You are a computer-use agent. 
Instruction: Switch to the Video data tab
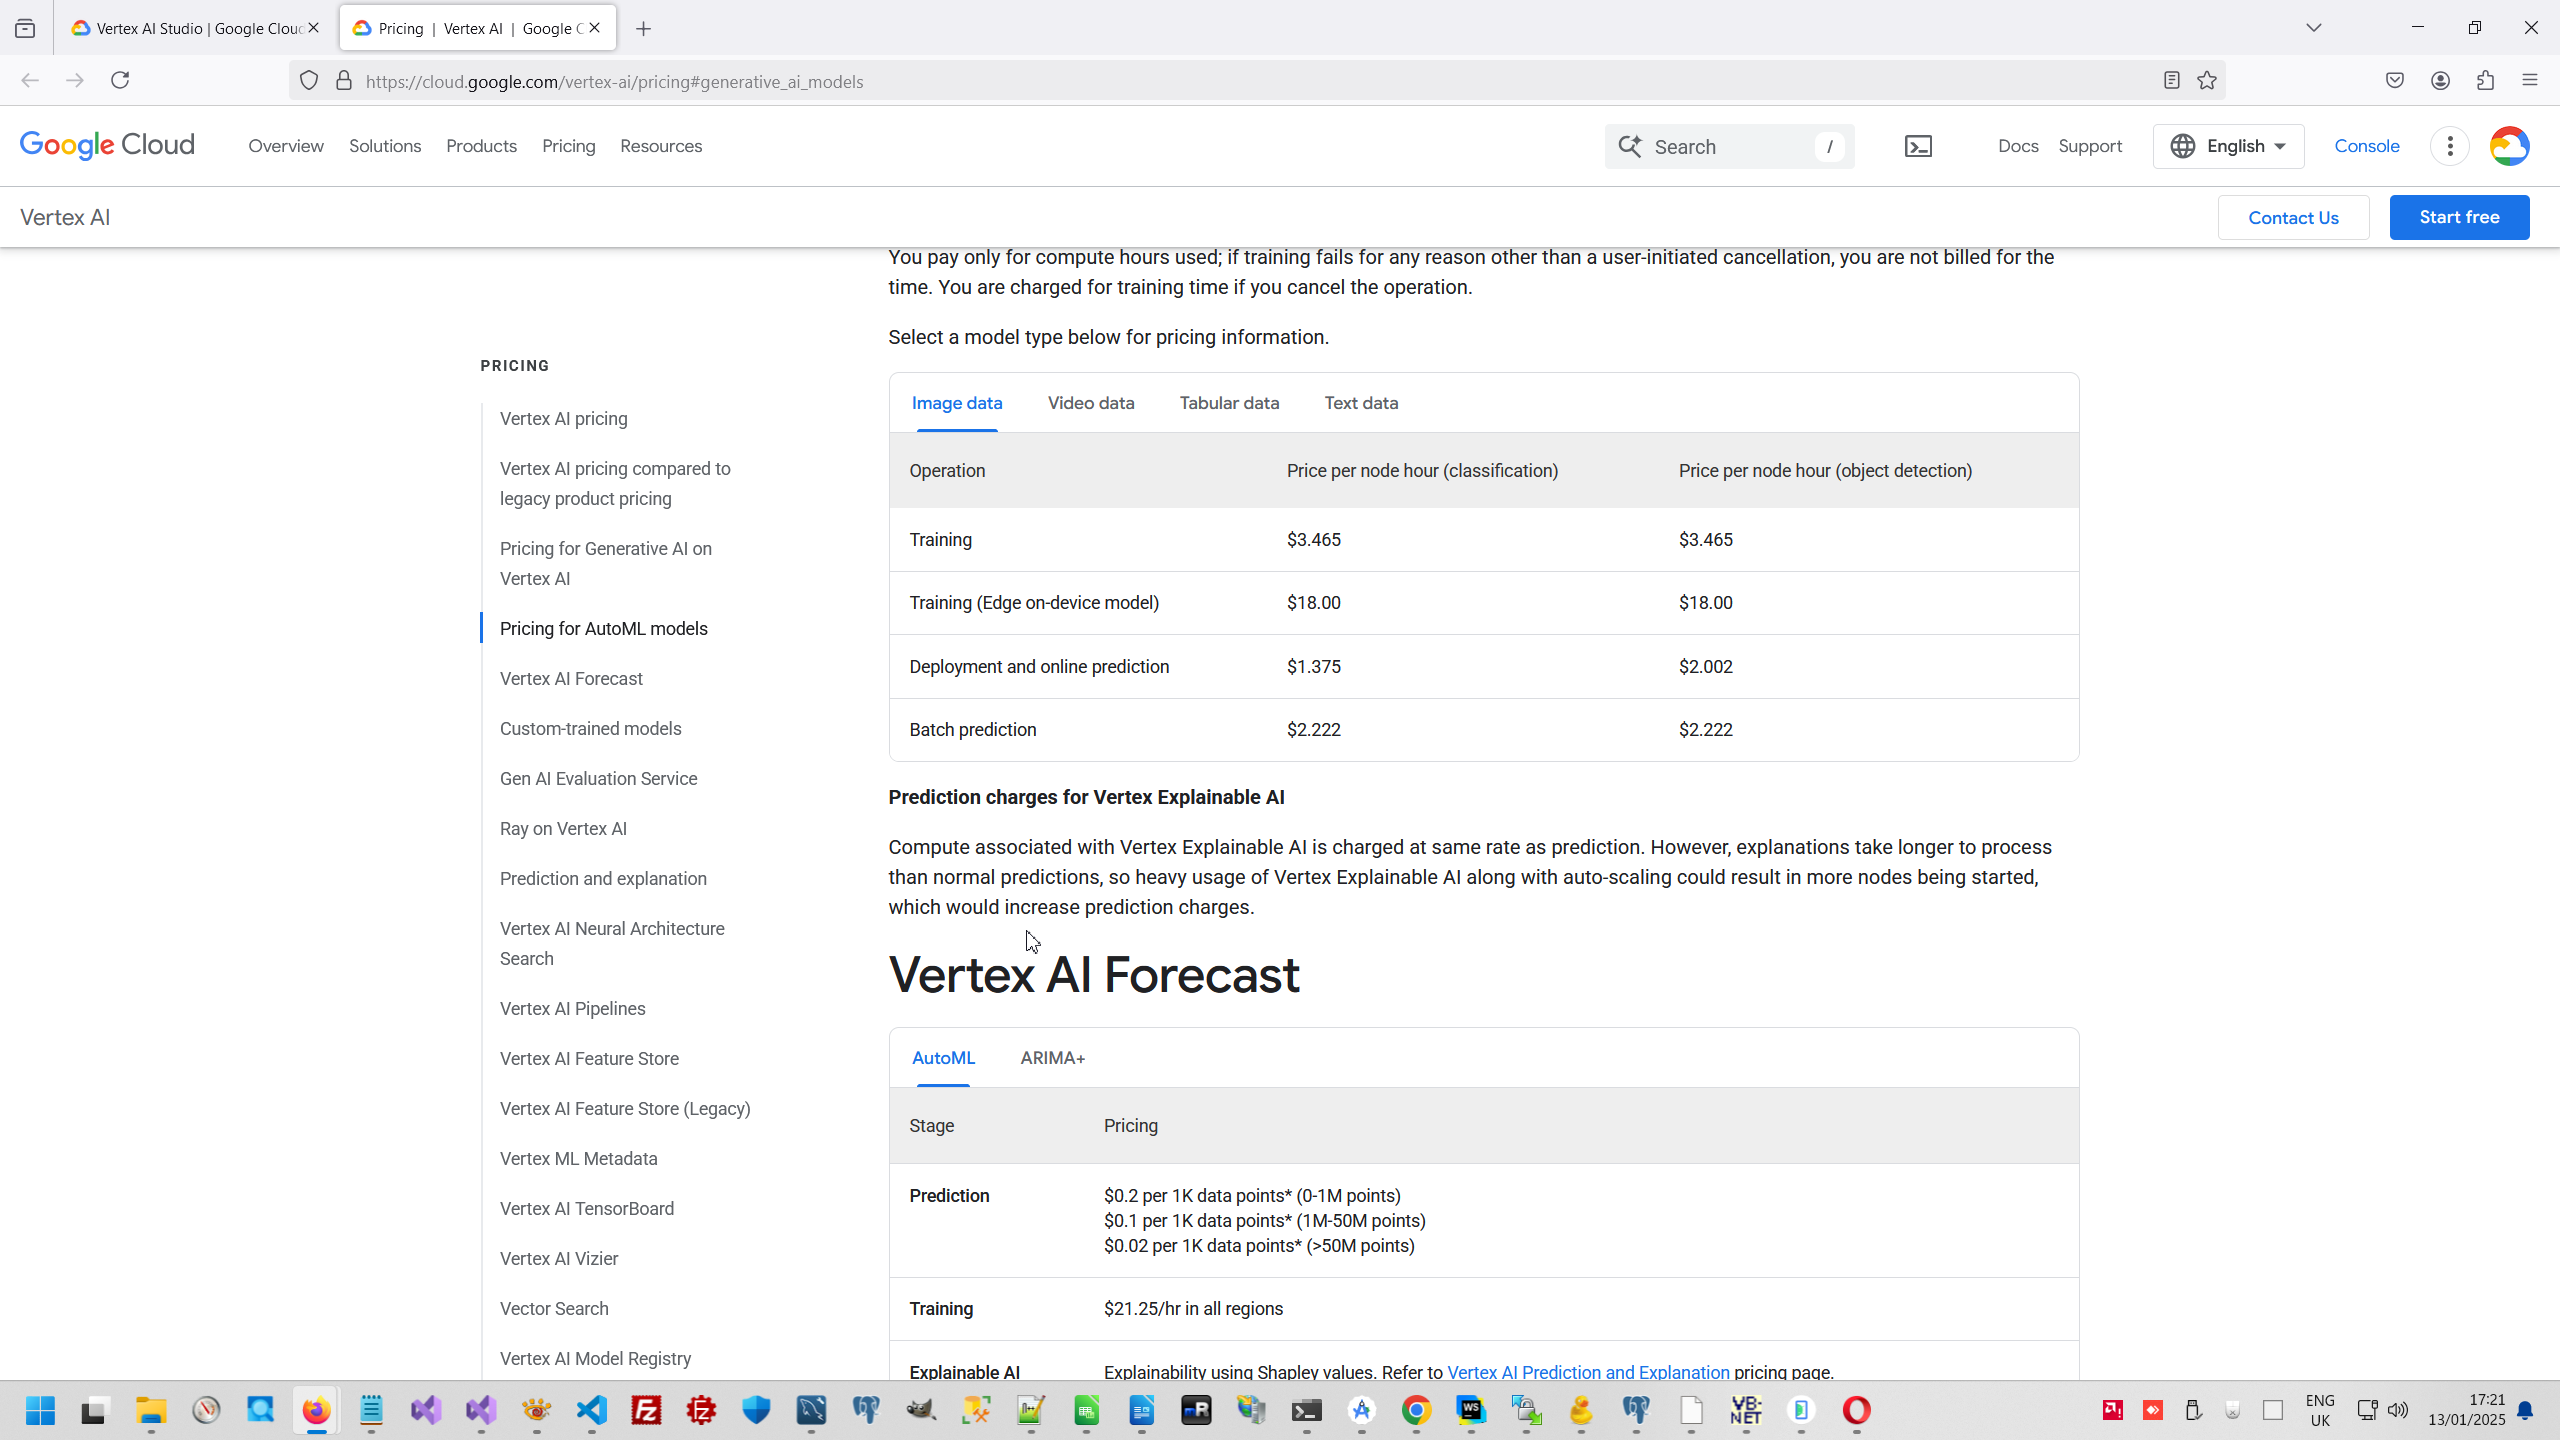[1090, 403]
